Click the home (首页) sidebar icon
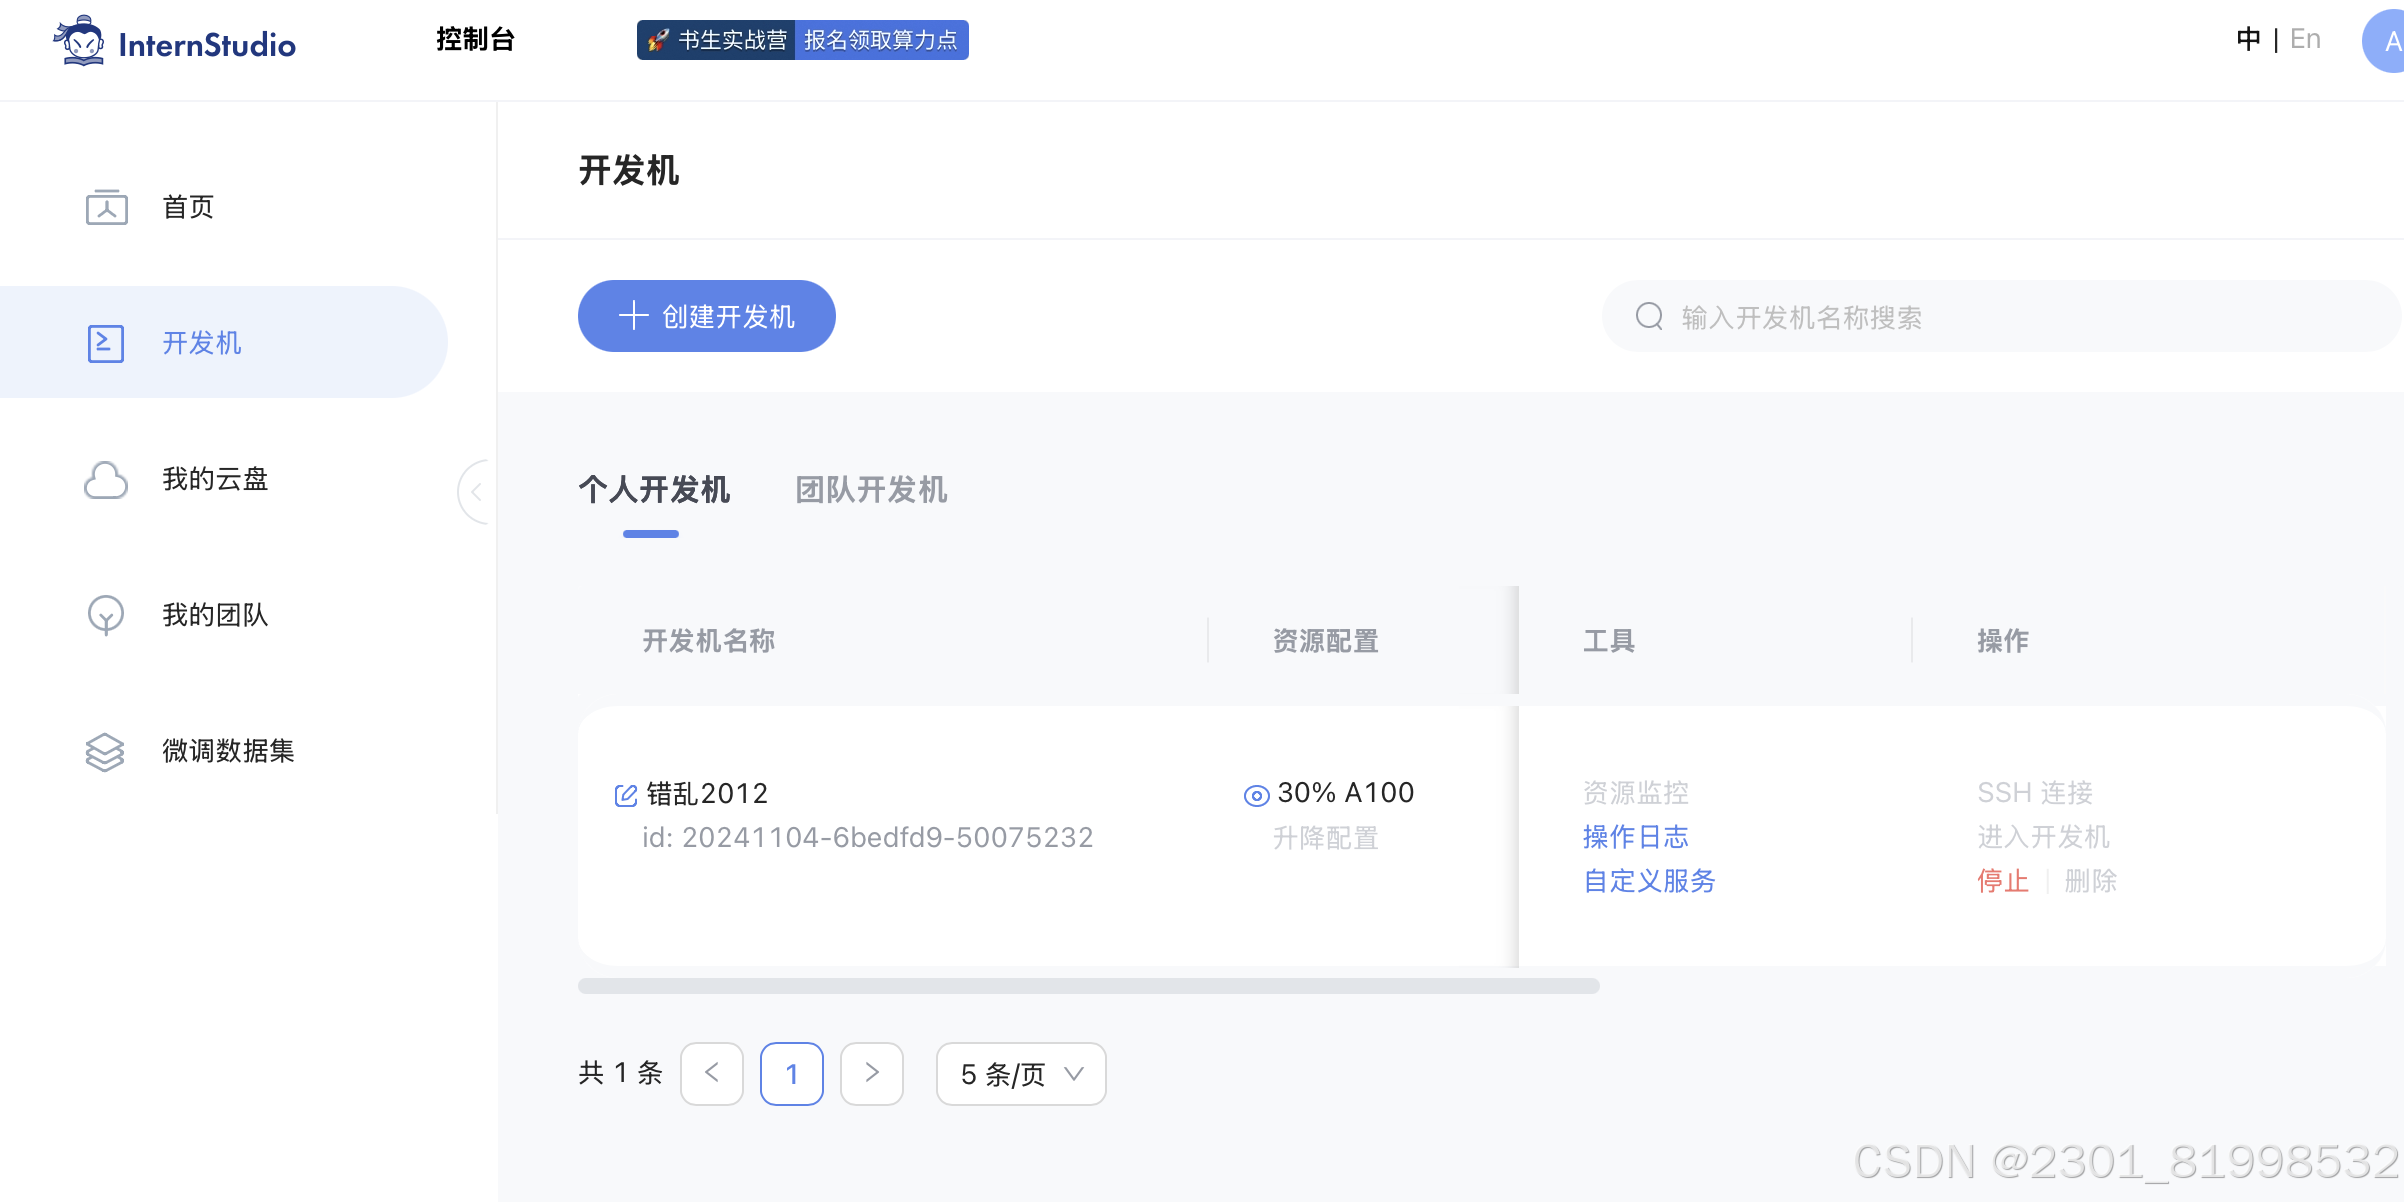 point(106,207)
